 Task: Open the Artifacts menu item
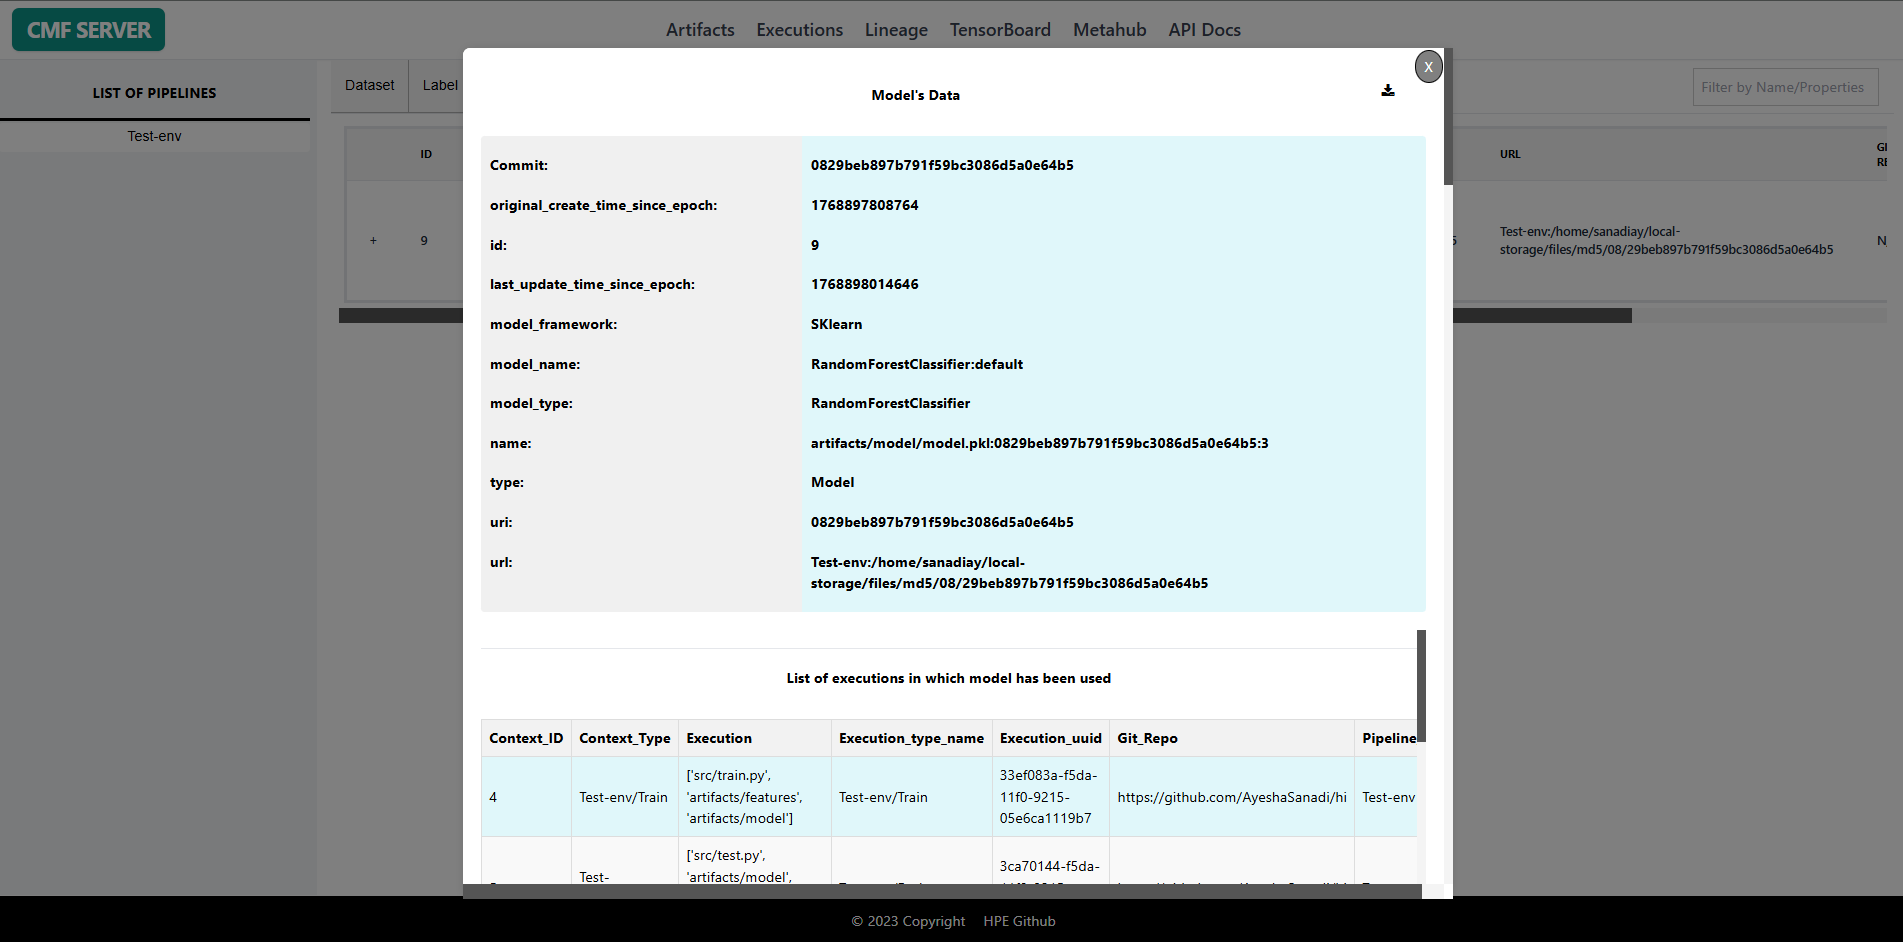700,30
